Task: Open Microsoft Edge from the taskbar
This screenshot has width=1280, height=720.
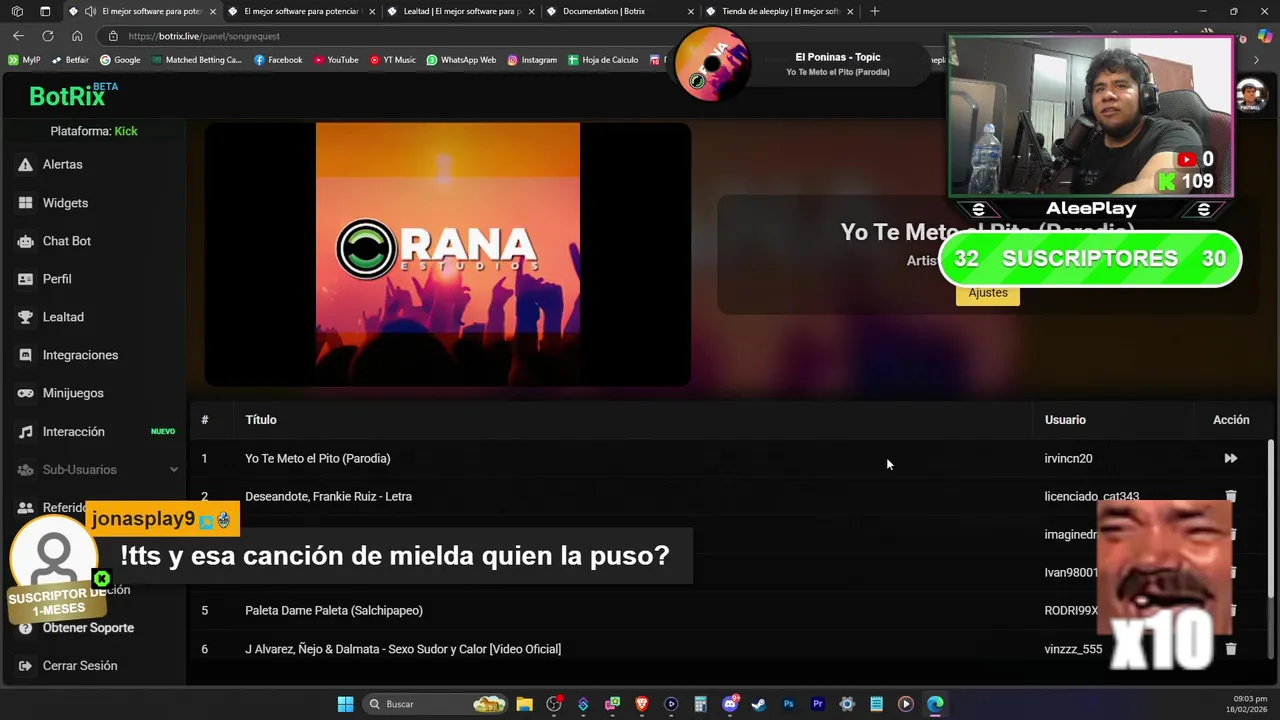Action: click(935, 704)
